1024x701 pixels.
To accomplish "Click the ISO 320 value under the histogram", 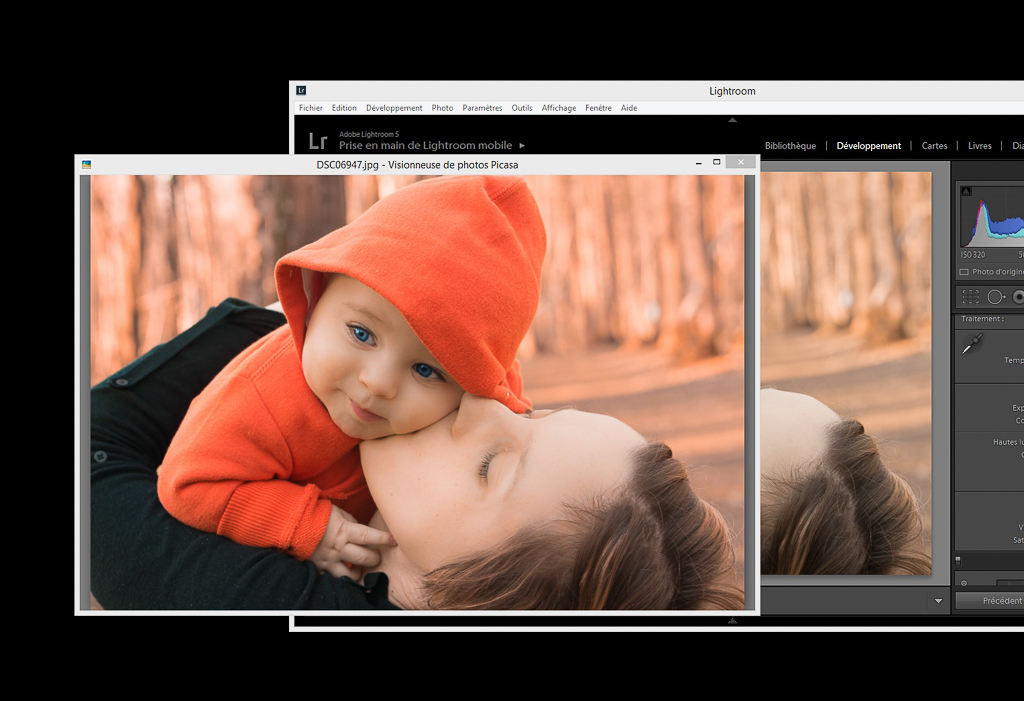I will click(973, 255).
